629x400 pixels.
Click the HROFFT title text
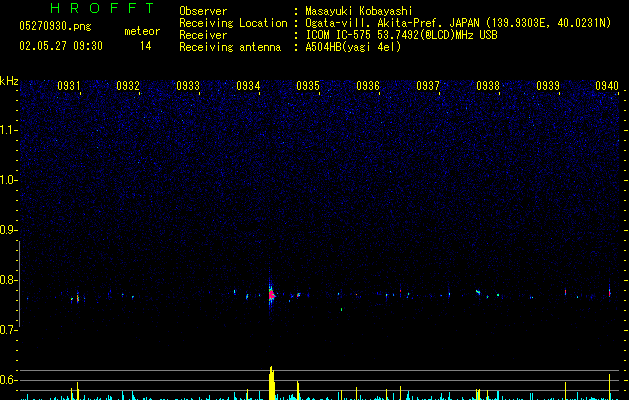tap(102, 8)
